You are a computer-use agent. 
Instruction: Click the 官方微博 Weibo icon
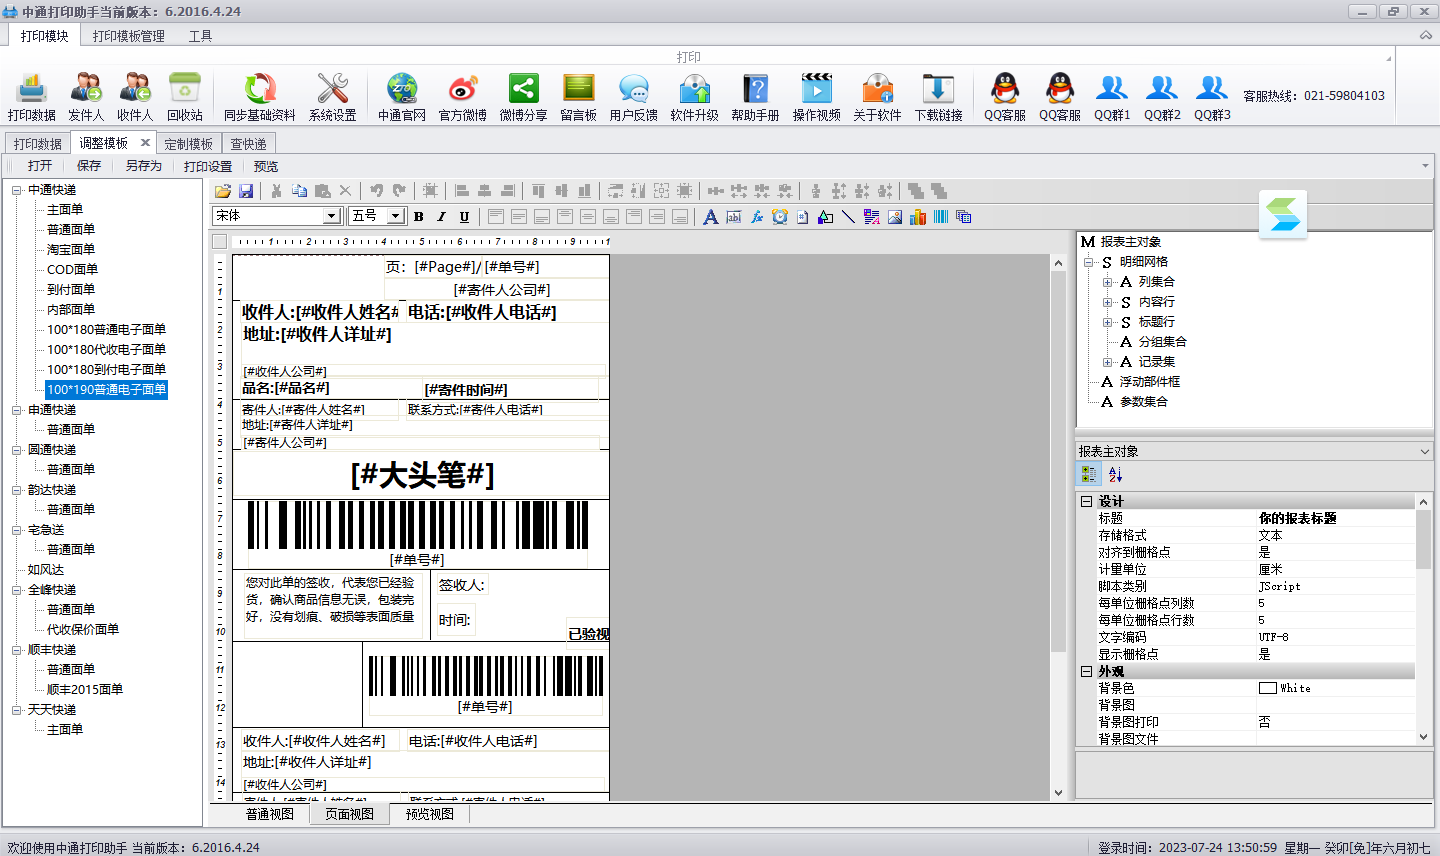click(462, 88)
